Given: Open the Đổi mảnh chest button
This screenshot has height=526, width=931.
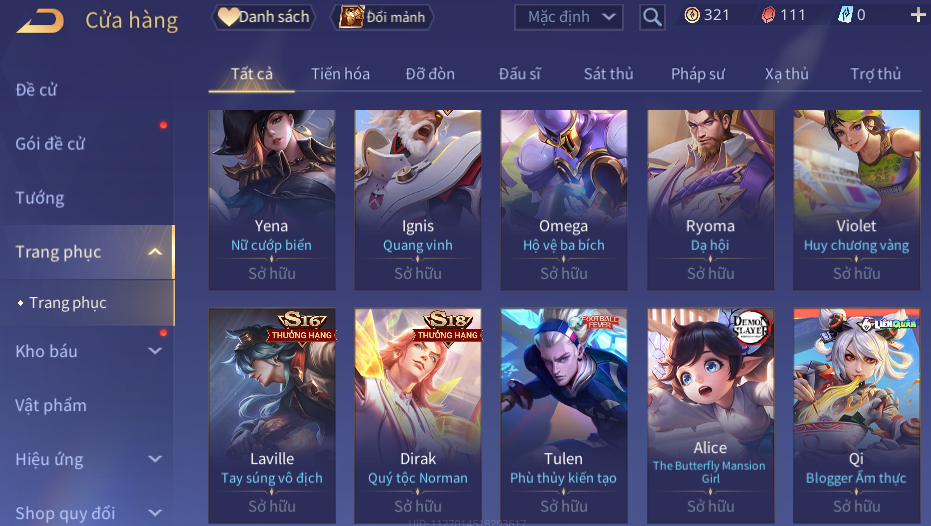Looking at the screenshot, I should 382,17.
